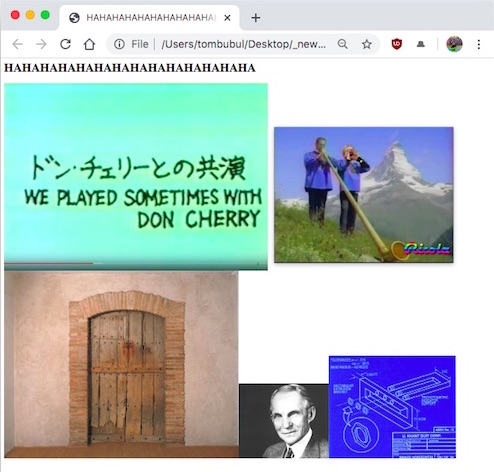The image size is (494, 472).
Task: Go to the home page icon
Action: click(89, 44)
